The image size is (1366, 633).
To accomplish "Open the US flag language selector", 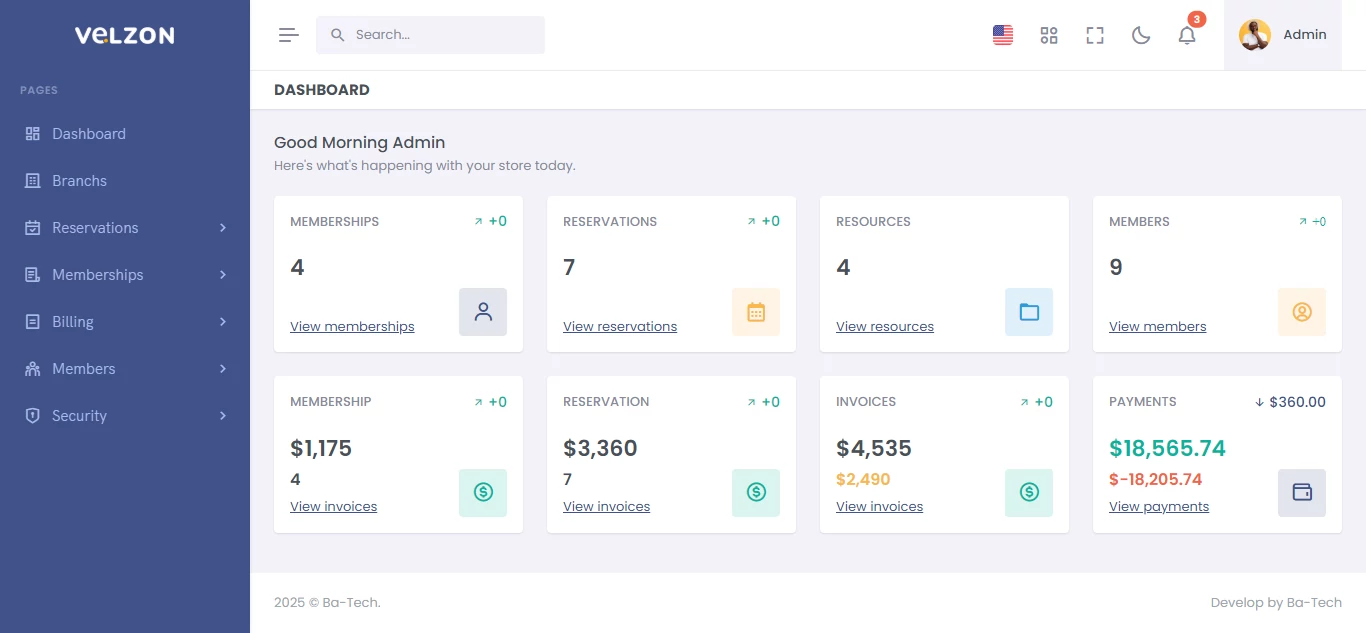I will click(x=1003, y=35).
